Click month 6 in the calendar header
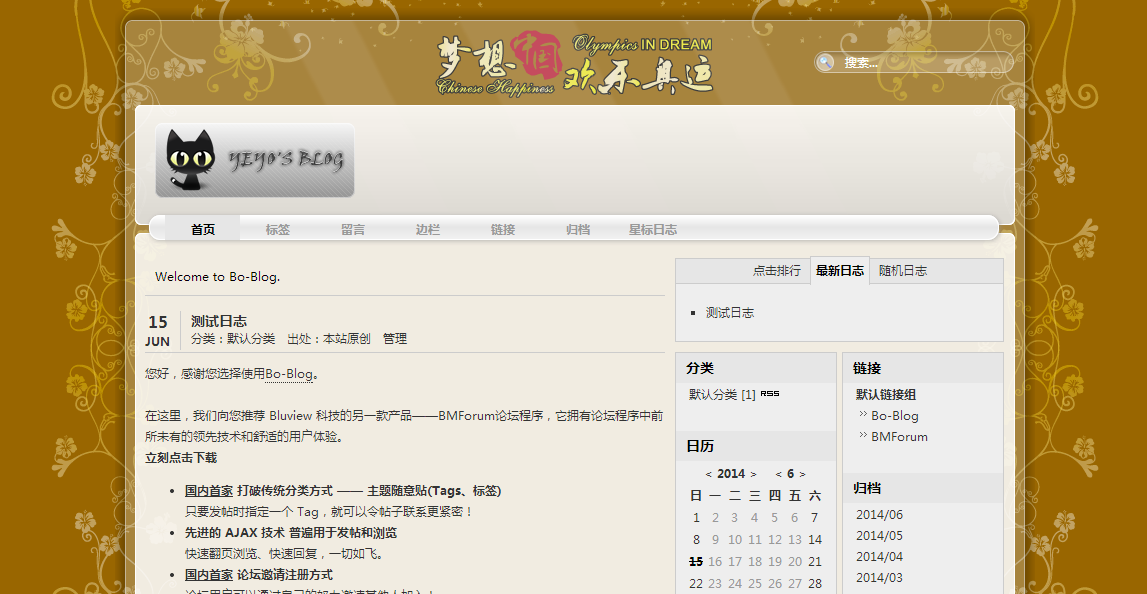The height and width of the screenshot is (594, 1147). (x=790, y=473)
